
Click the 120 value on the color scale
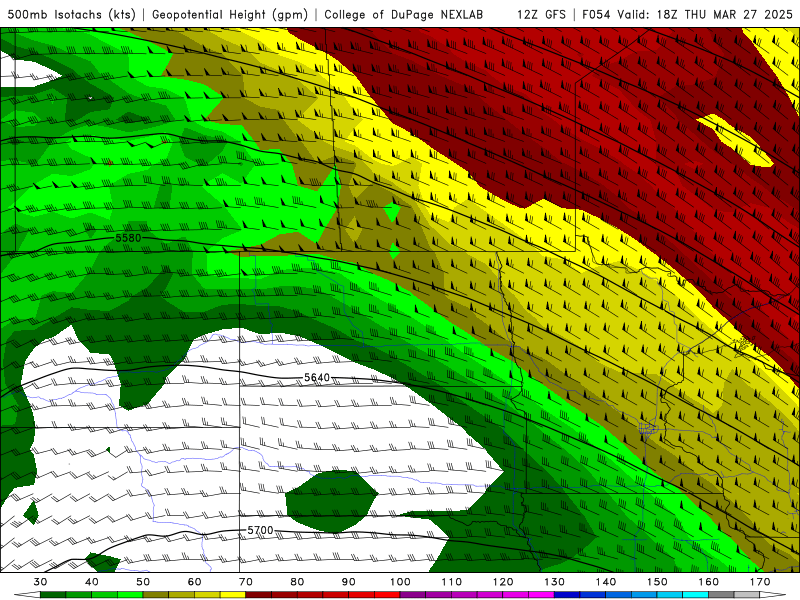pos(503,582)
